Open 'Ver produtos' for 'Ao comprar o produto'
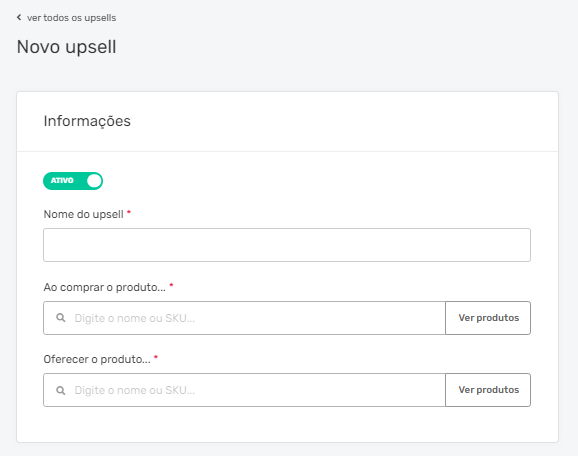 488,318
